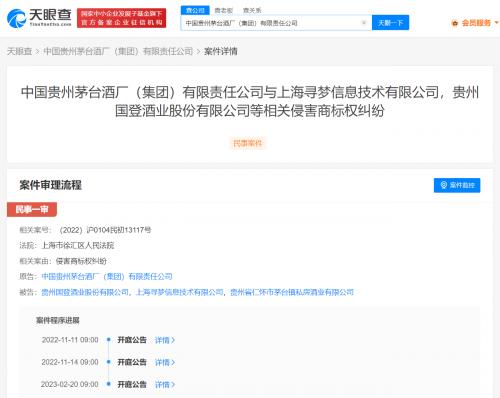This screenshot has height=398, width=500.
Task: Select the 查公司 search tab
Action: (x=195, y=10)
